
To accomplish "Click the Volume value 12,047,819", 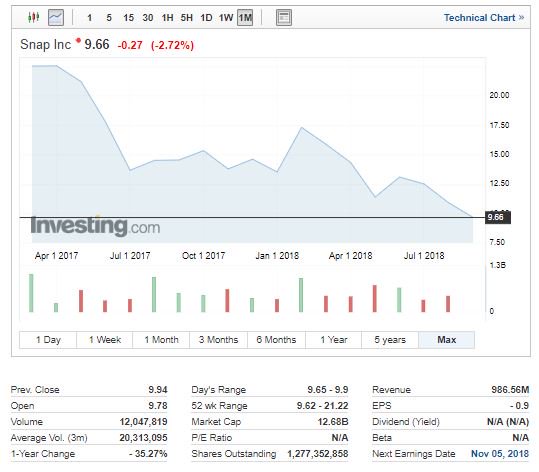I will pyautogui.click(x=143, y=422).
